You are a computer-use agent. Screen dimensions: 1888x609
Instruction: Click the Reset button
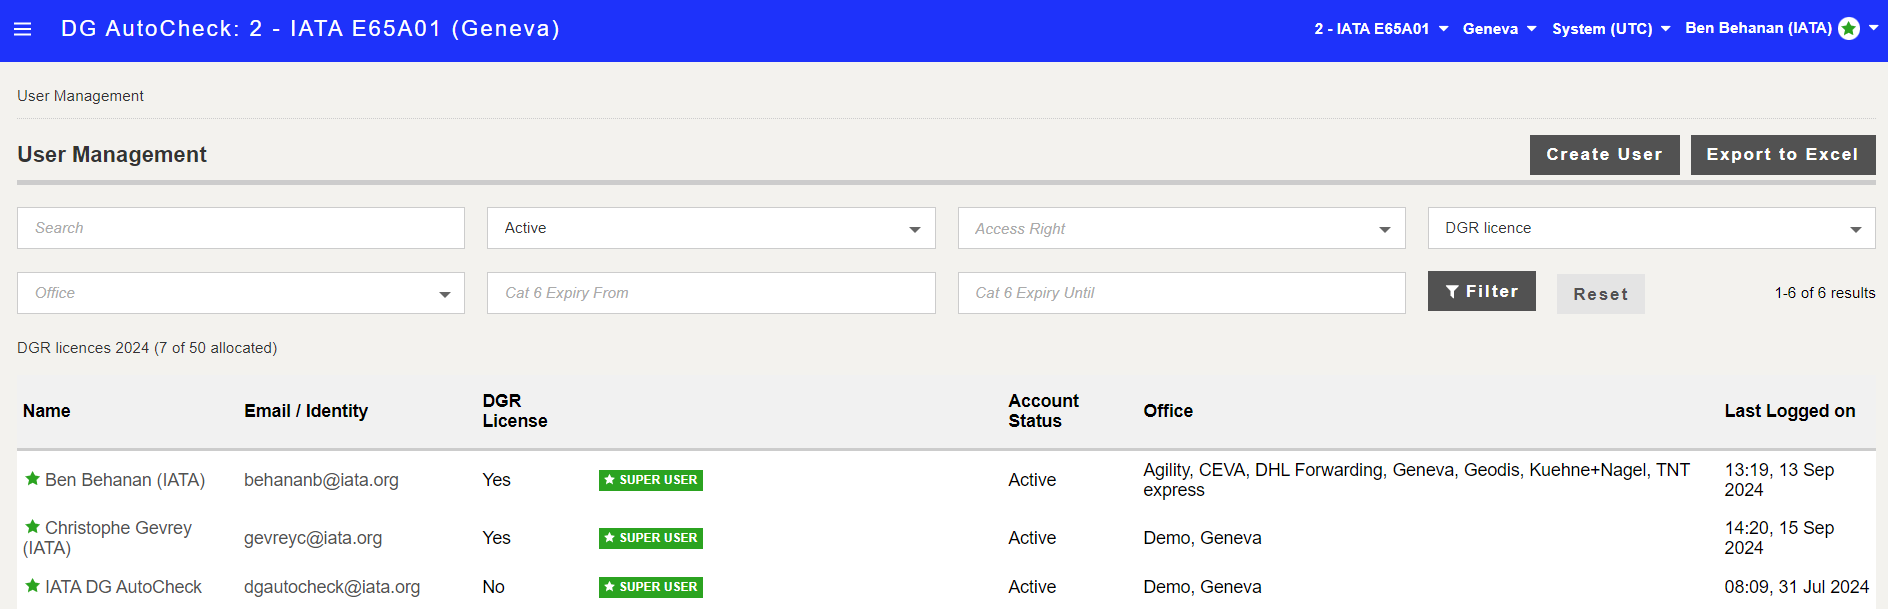coord(1600,294)
